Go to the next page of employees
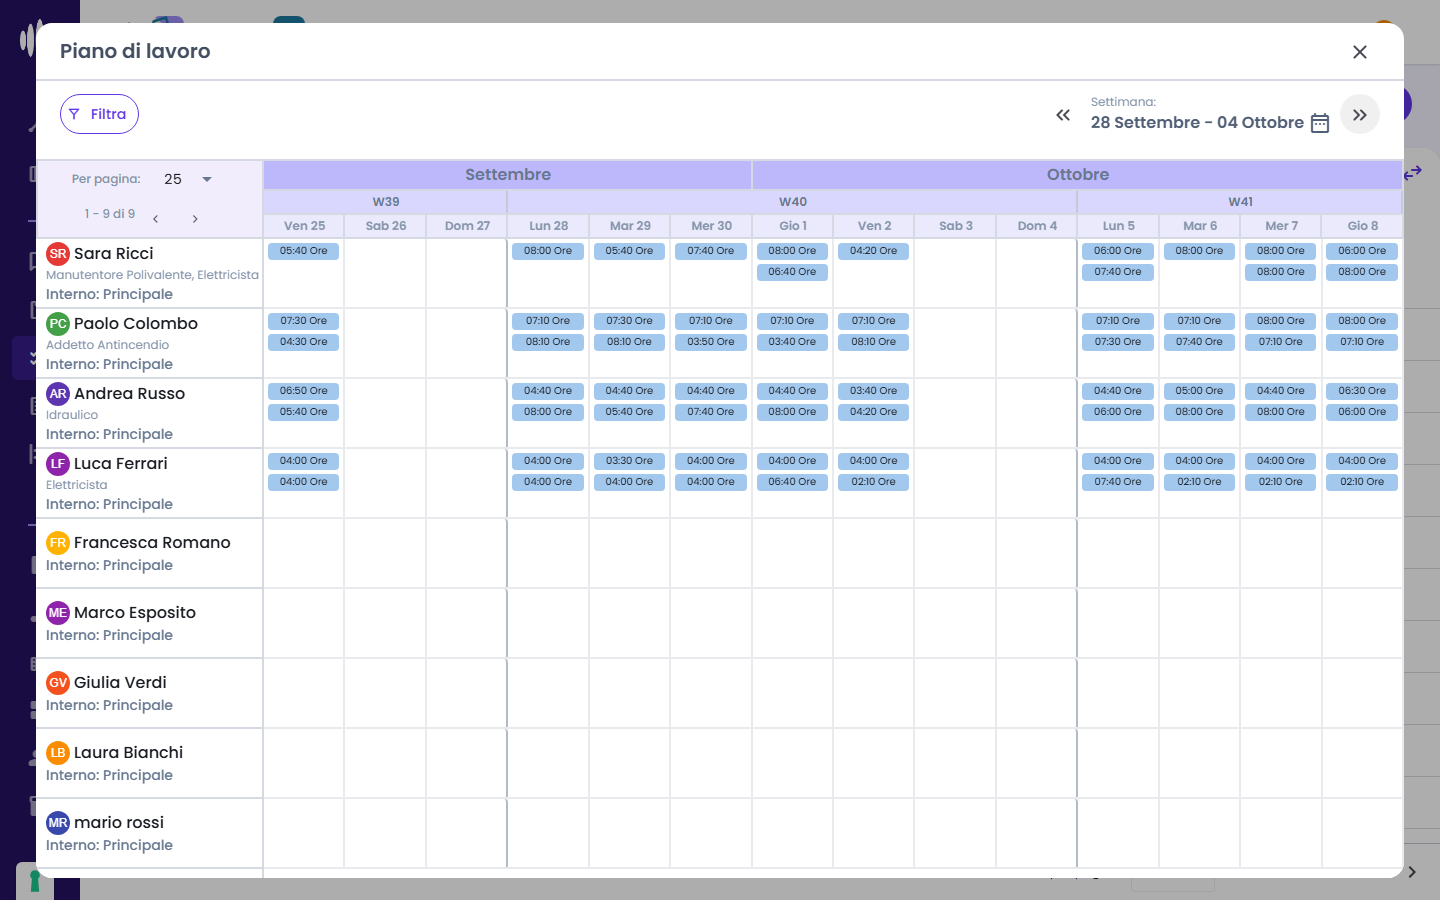Viewport: 1440px width, 900px height. (x=195, y=218)
